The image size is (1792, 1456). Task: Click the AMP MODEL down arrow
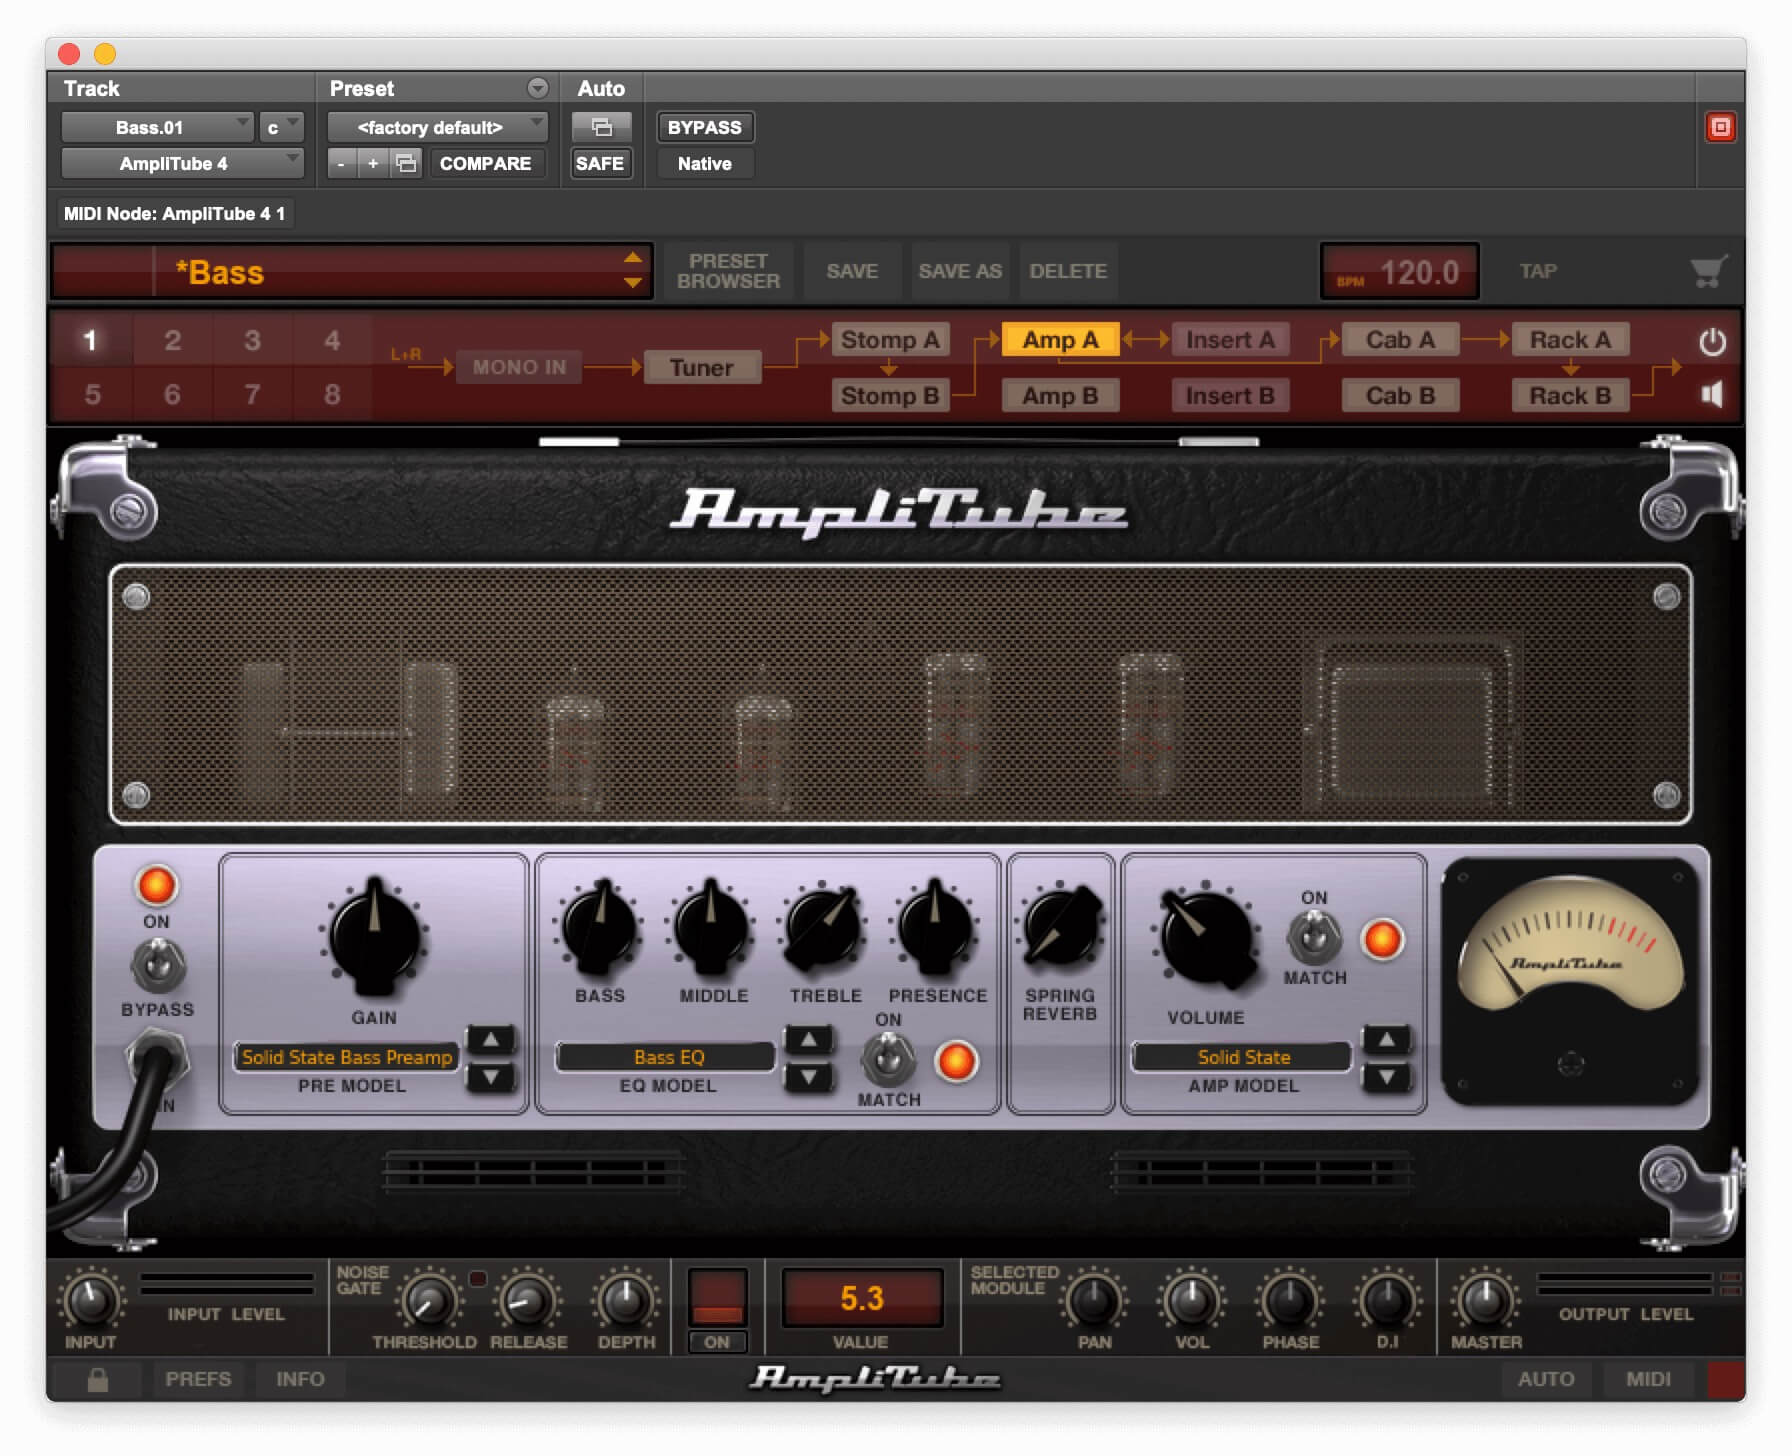click(1387, 1077)
